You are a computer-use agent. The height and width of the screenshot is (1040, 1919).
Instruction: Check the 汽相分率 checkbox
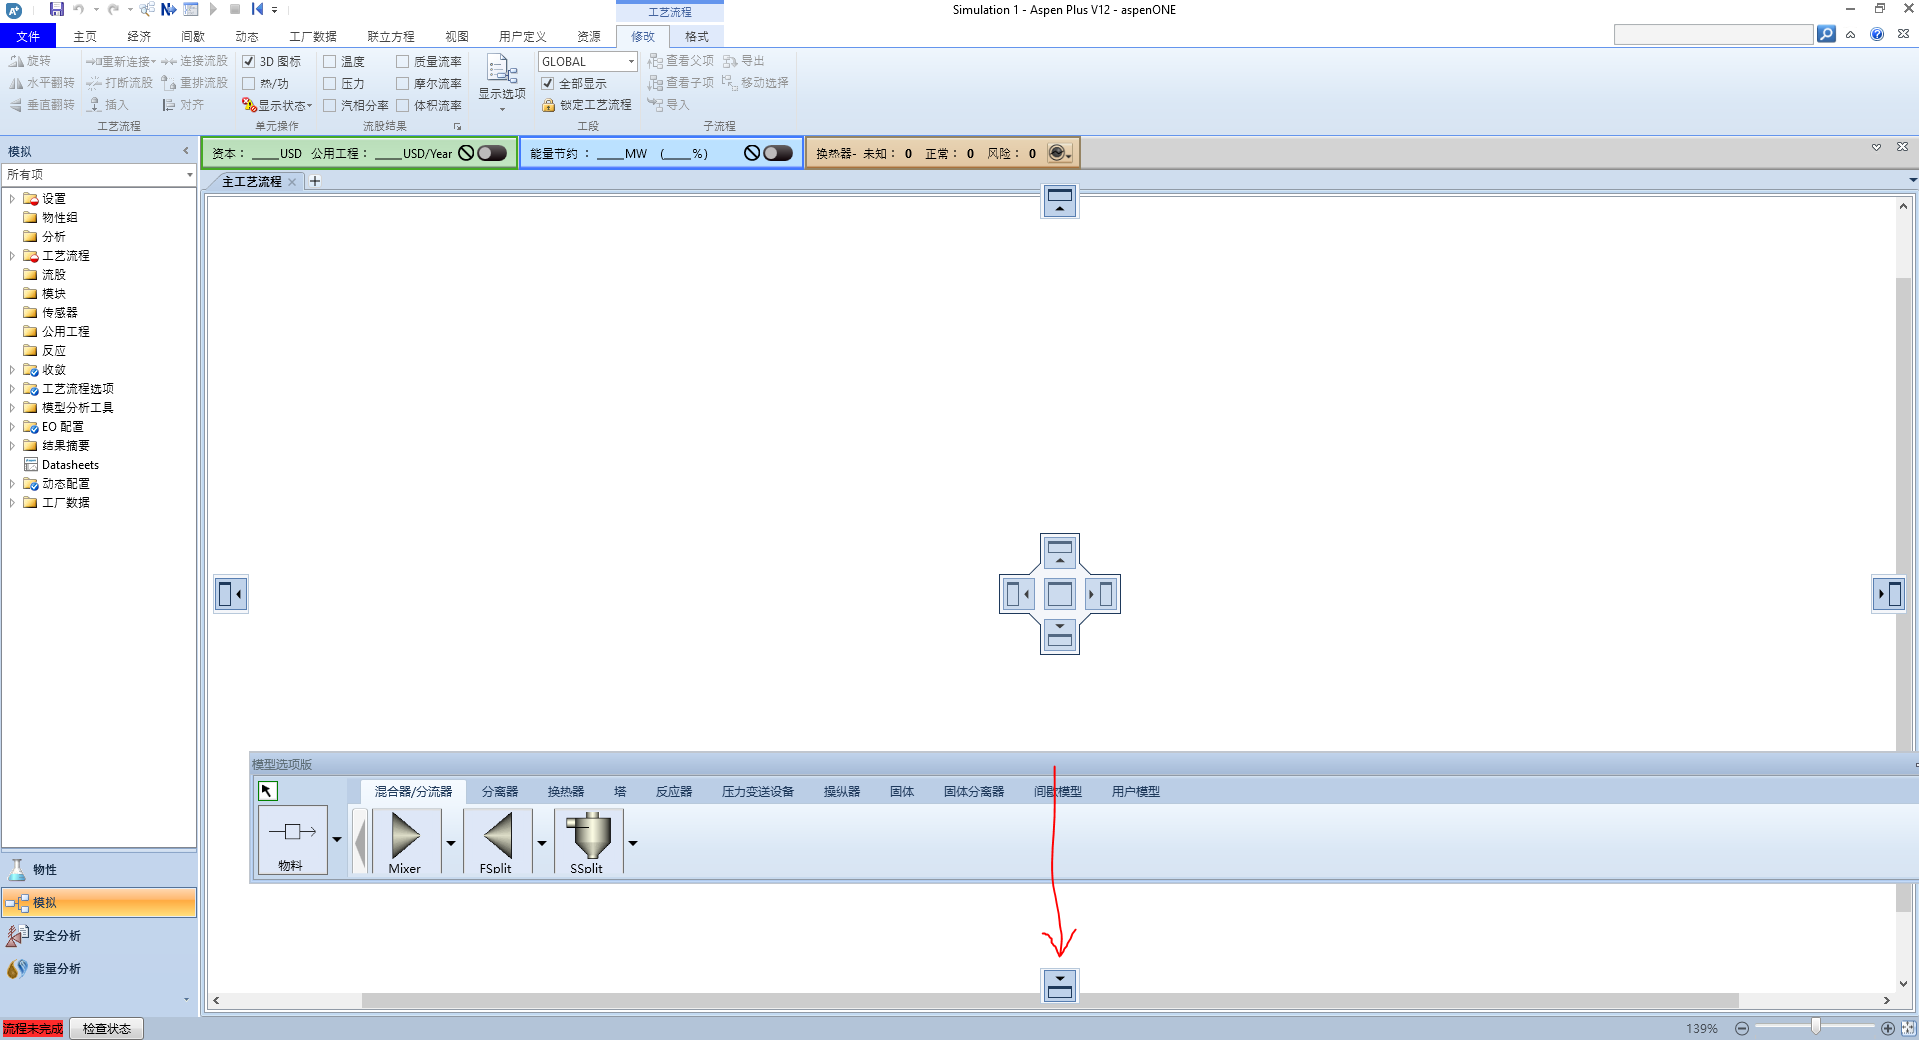pos(329,105)
